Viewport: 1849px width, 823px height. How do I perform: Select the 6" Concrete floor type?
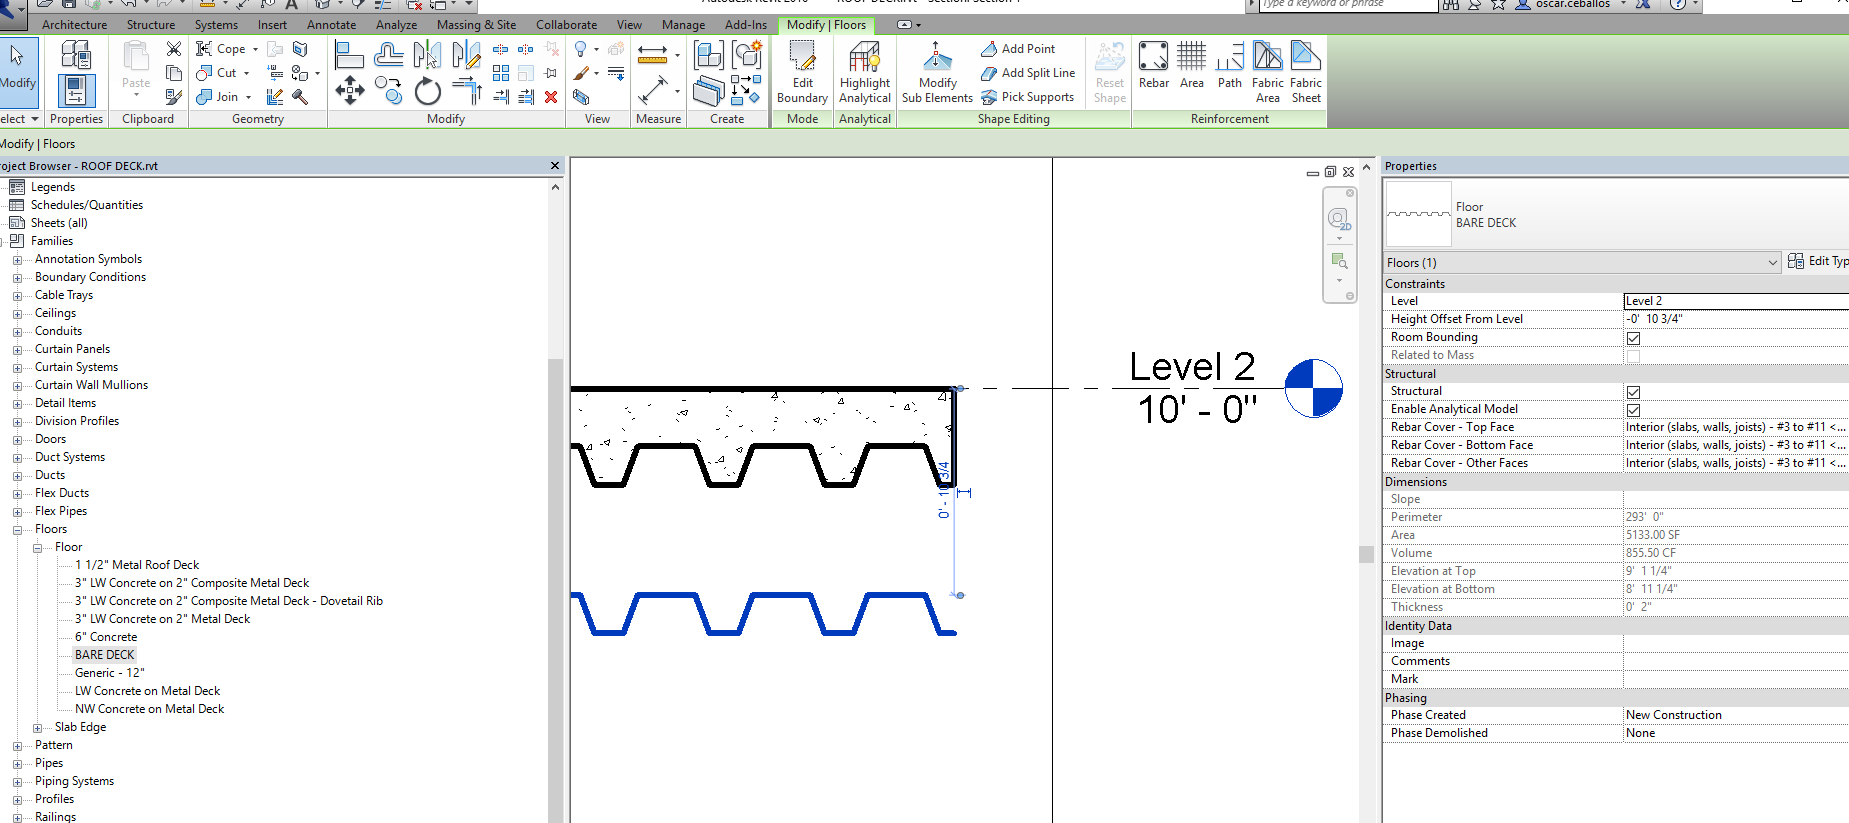106,637
